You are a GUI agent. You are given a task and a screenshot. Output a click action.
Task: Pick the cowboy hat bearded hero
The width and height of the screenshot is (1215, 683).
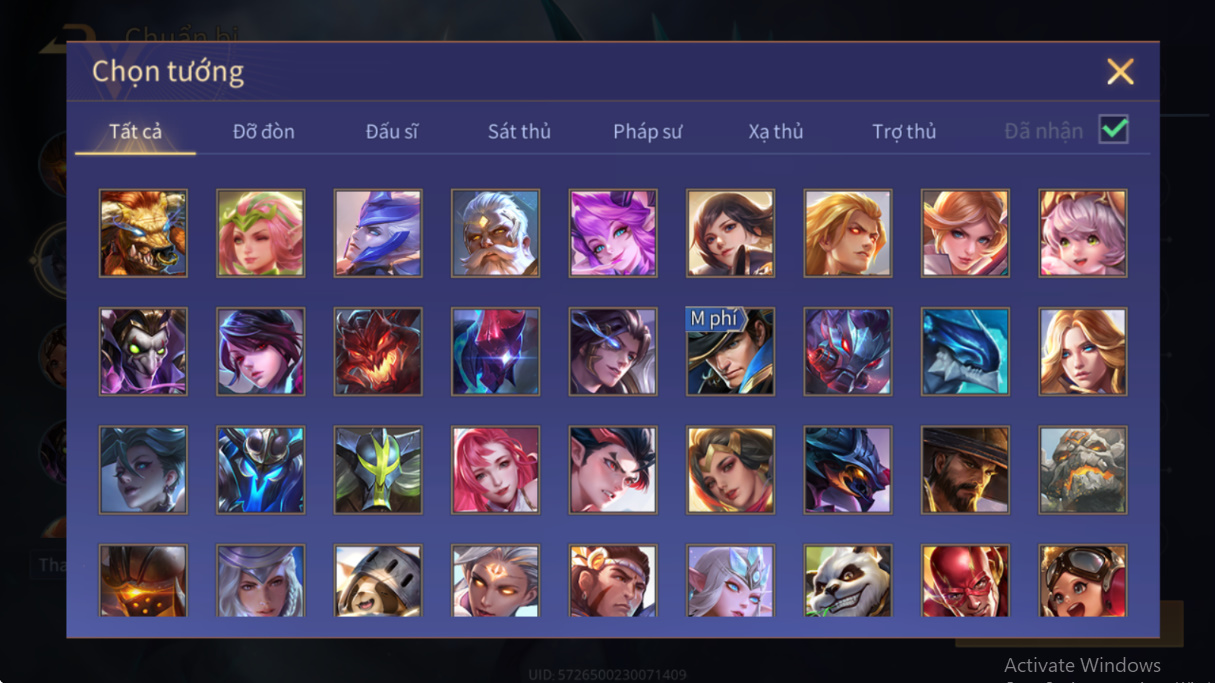pos(965,470)
